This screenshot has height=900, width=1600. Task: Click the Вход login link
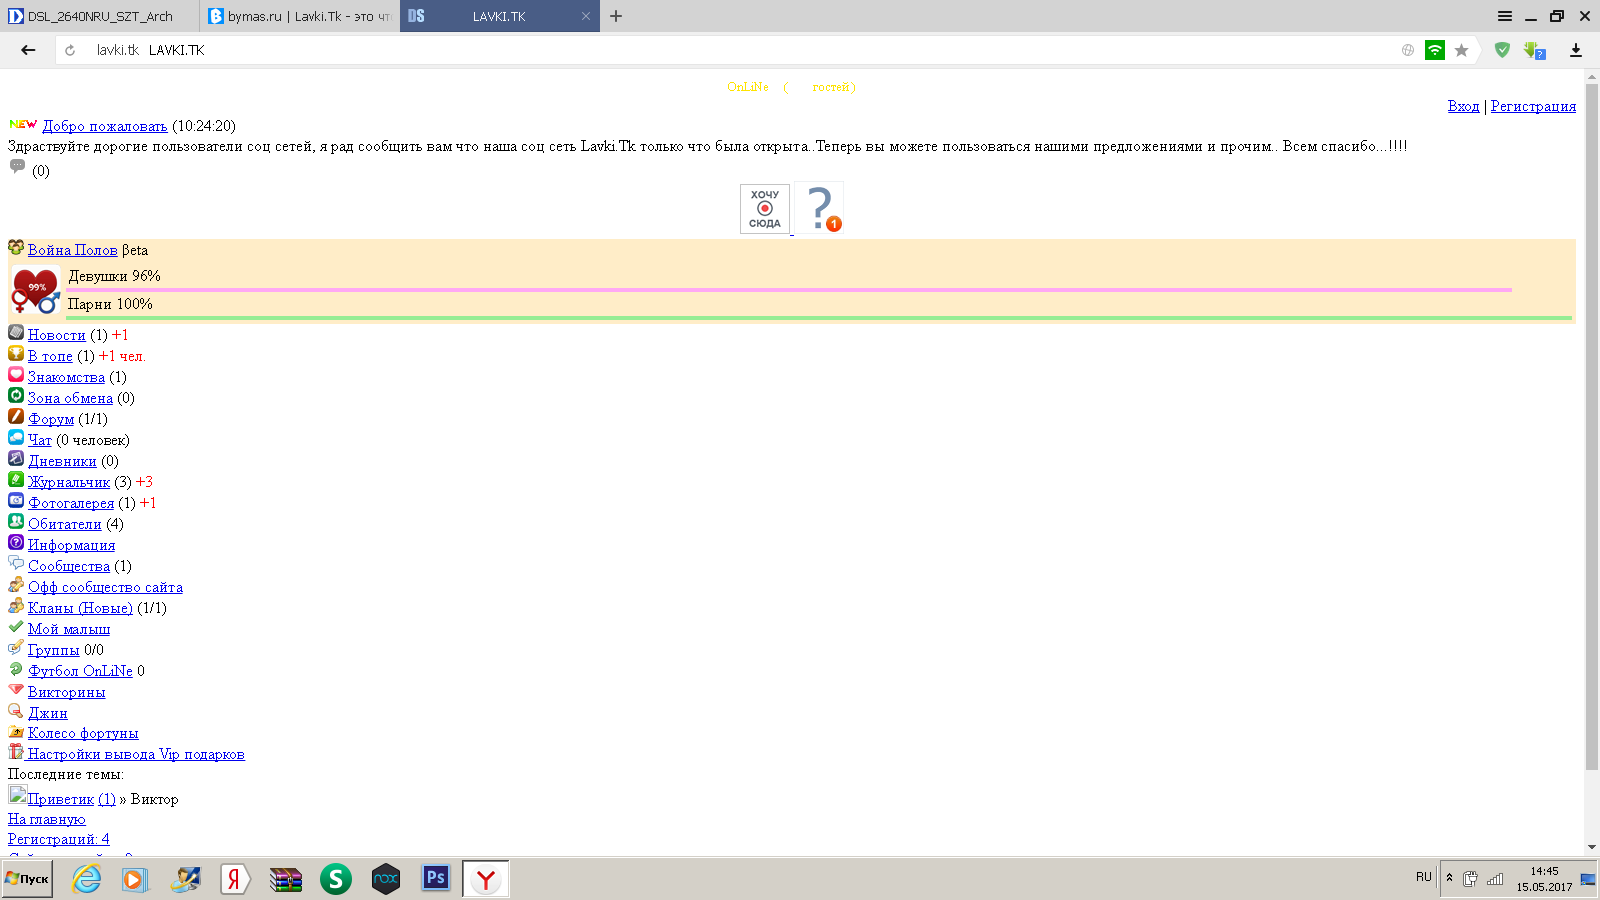[1463, 106]
